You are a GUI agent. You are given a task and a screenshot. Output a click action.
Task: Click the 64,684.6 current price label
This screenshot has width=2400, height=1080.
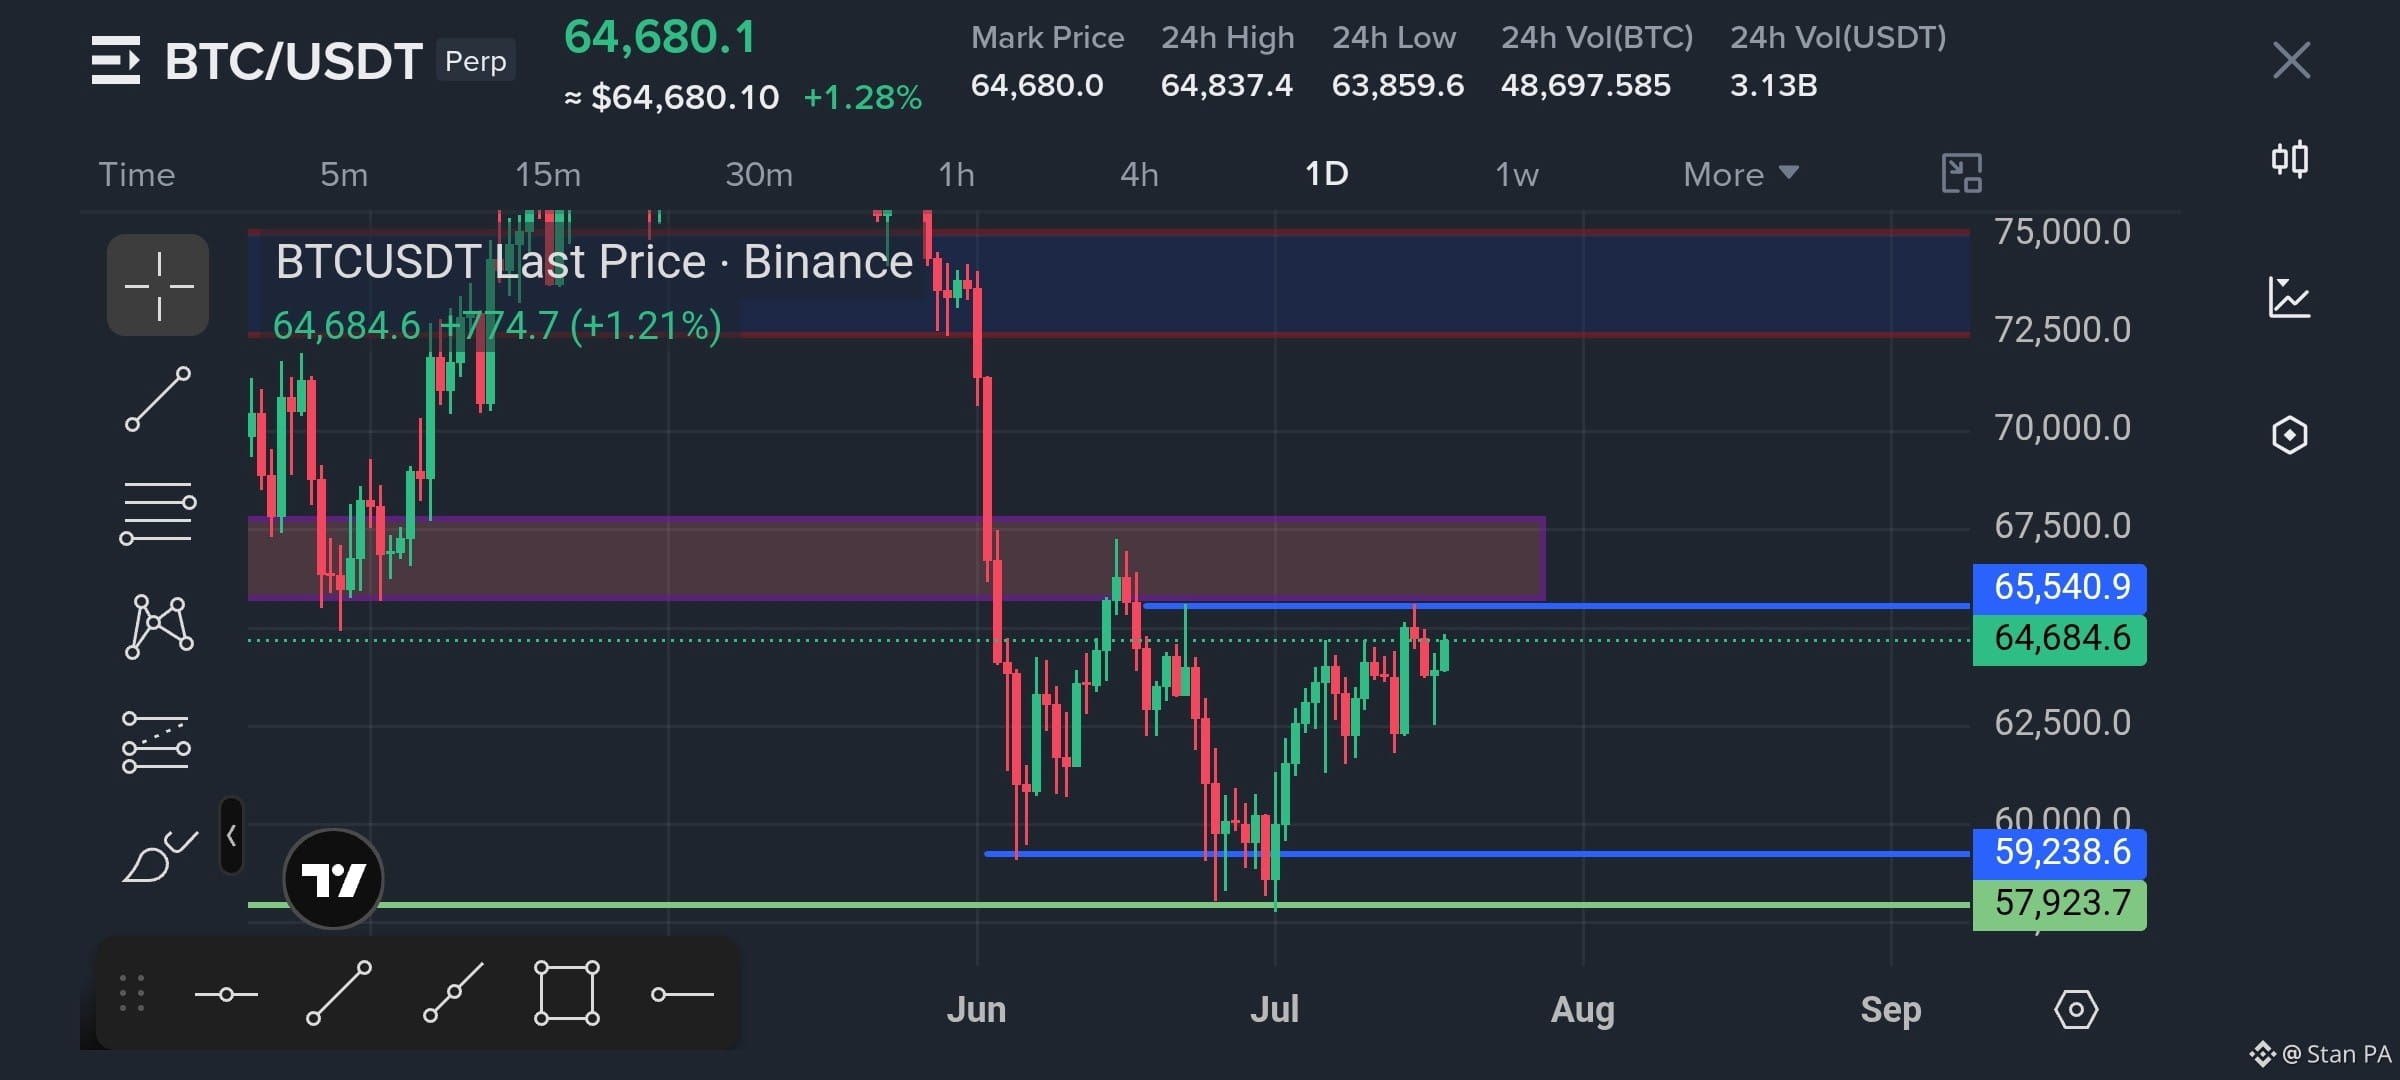[x=2060, y=638]
